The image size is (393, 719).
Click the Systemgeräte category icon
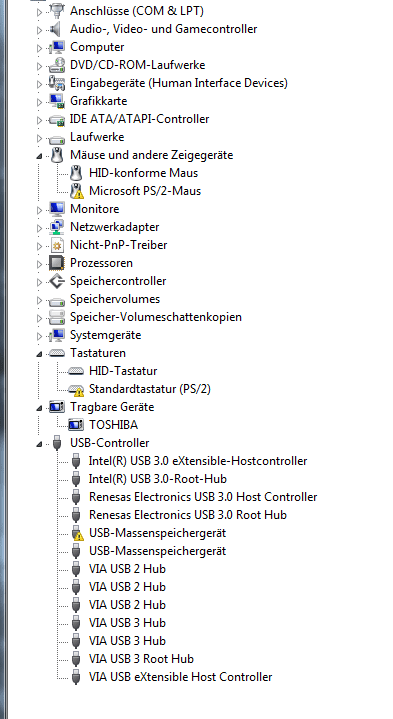pos(57,335)
